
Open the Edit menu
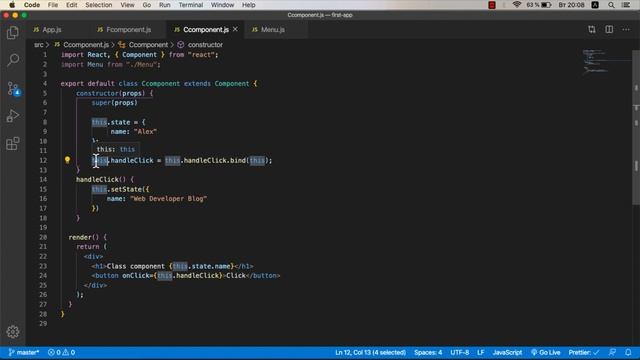coord(71,5)
